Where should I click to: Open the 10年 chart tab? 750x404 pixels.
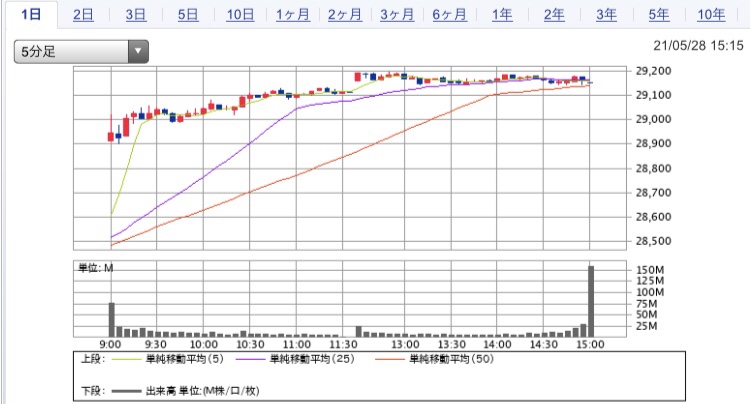point(711,15)
